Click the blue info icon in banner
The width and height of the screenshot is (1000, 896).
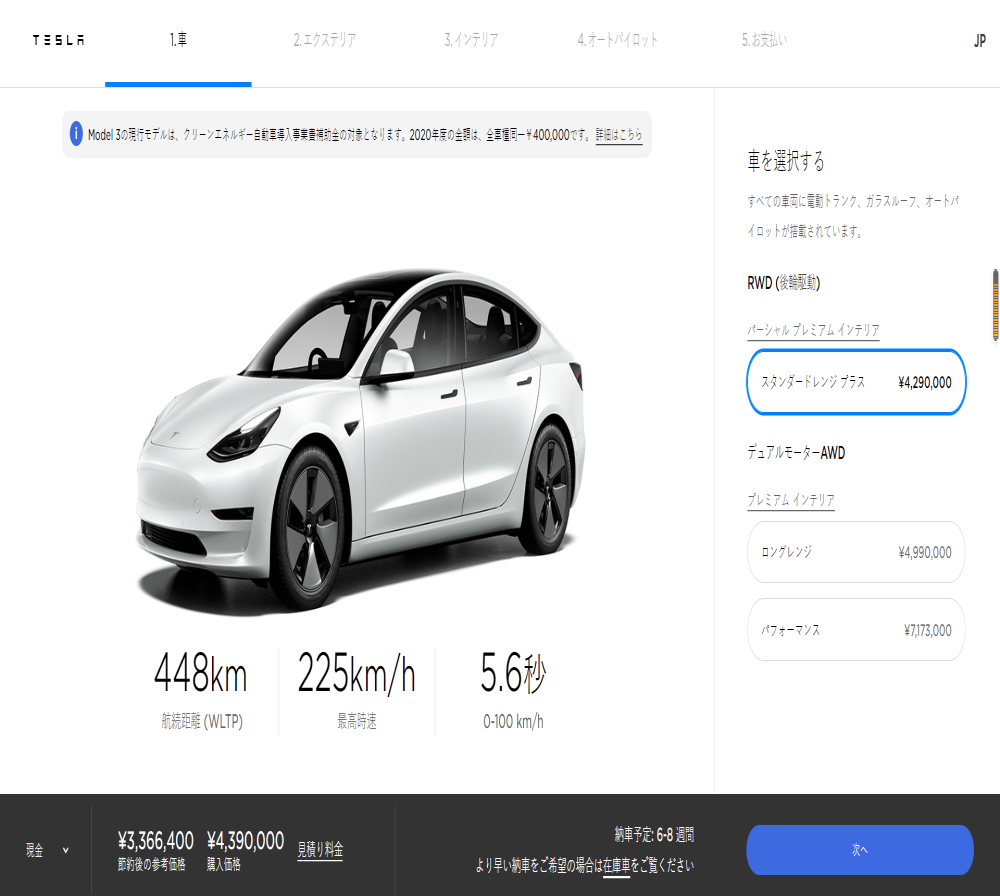[x=76, y=134]
